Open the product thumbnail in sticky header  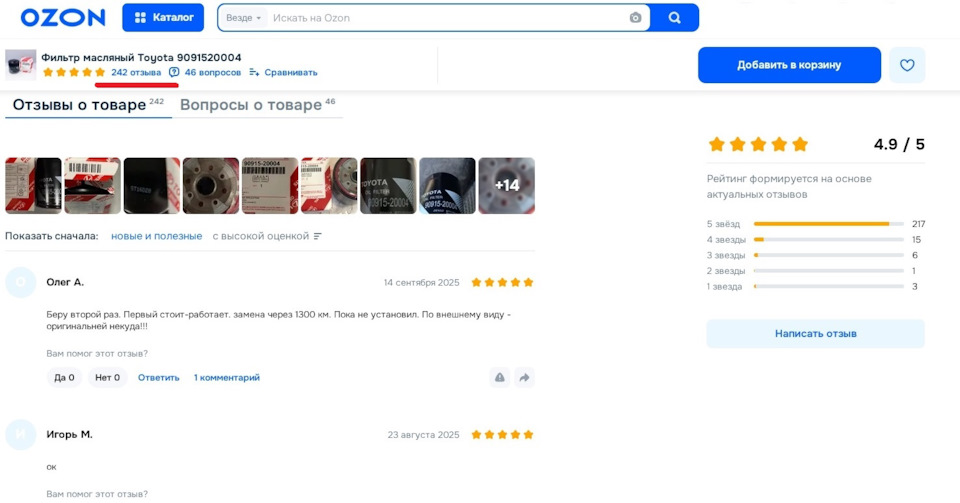[21, 64]
